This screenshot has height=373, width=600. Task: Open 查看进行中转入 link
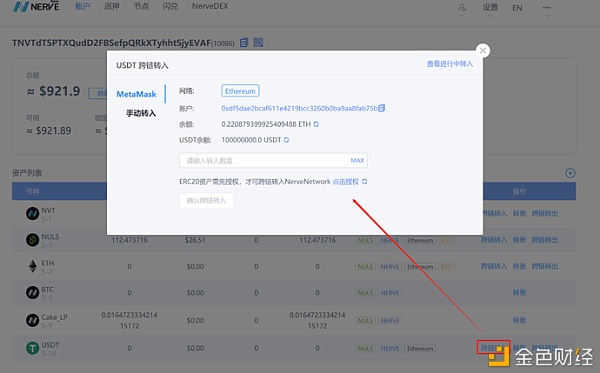pos(450,64)
